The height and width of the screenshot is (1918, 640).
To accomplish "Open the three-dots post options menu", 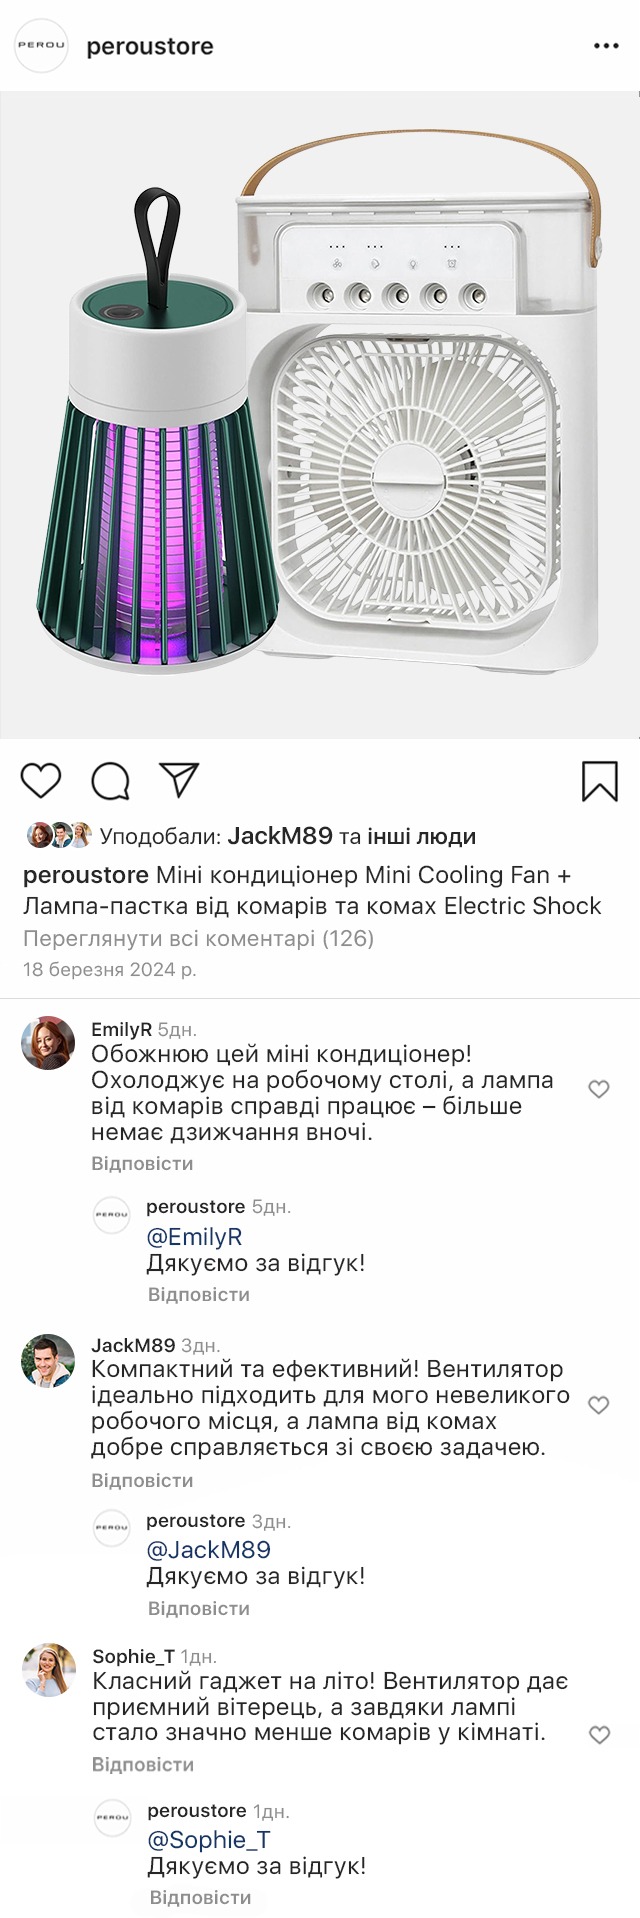I will (x=607, y=47).
